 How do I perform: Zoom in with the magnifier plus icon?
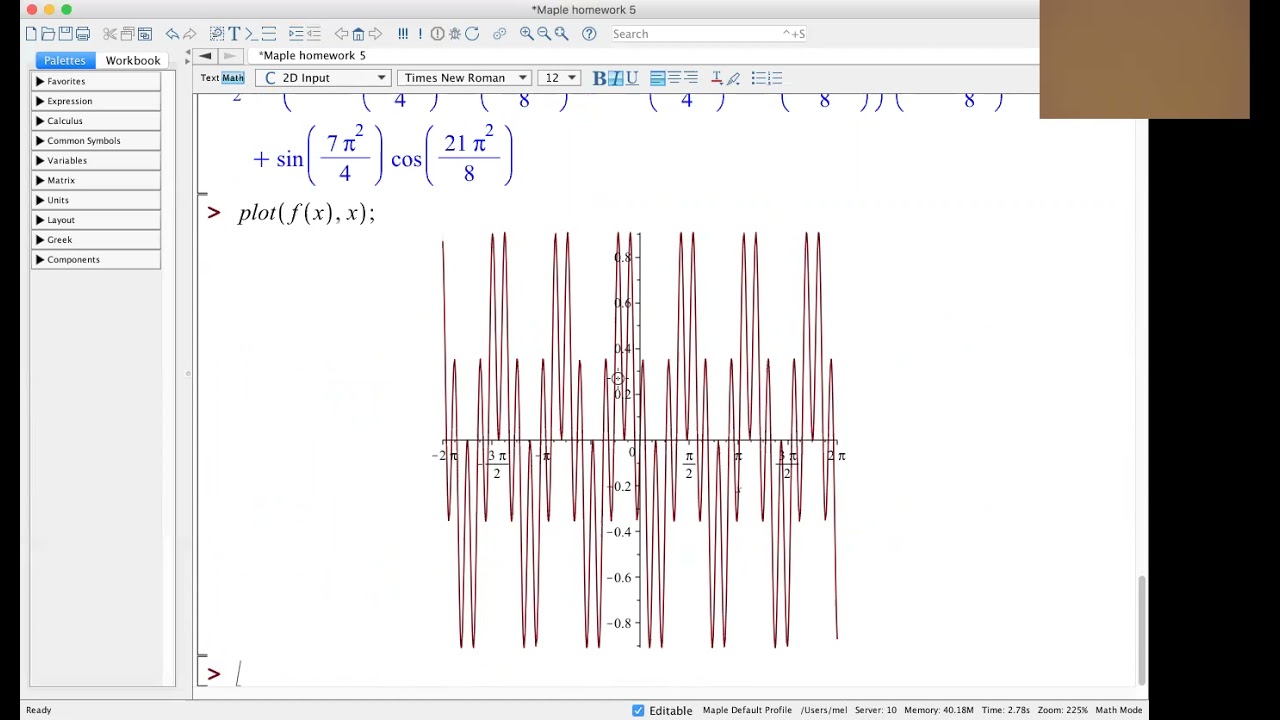[x=526, y=34]
